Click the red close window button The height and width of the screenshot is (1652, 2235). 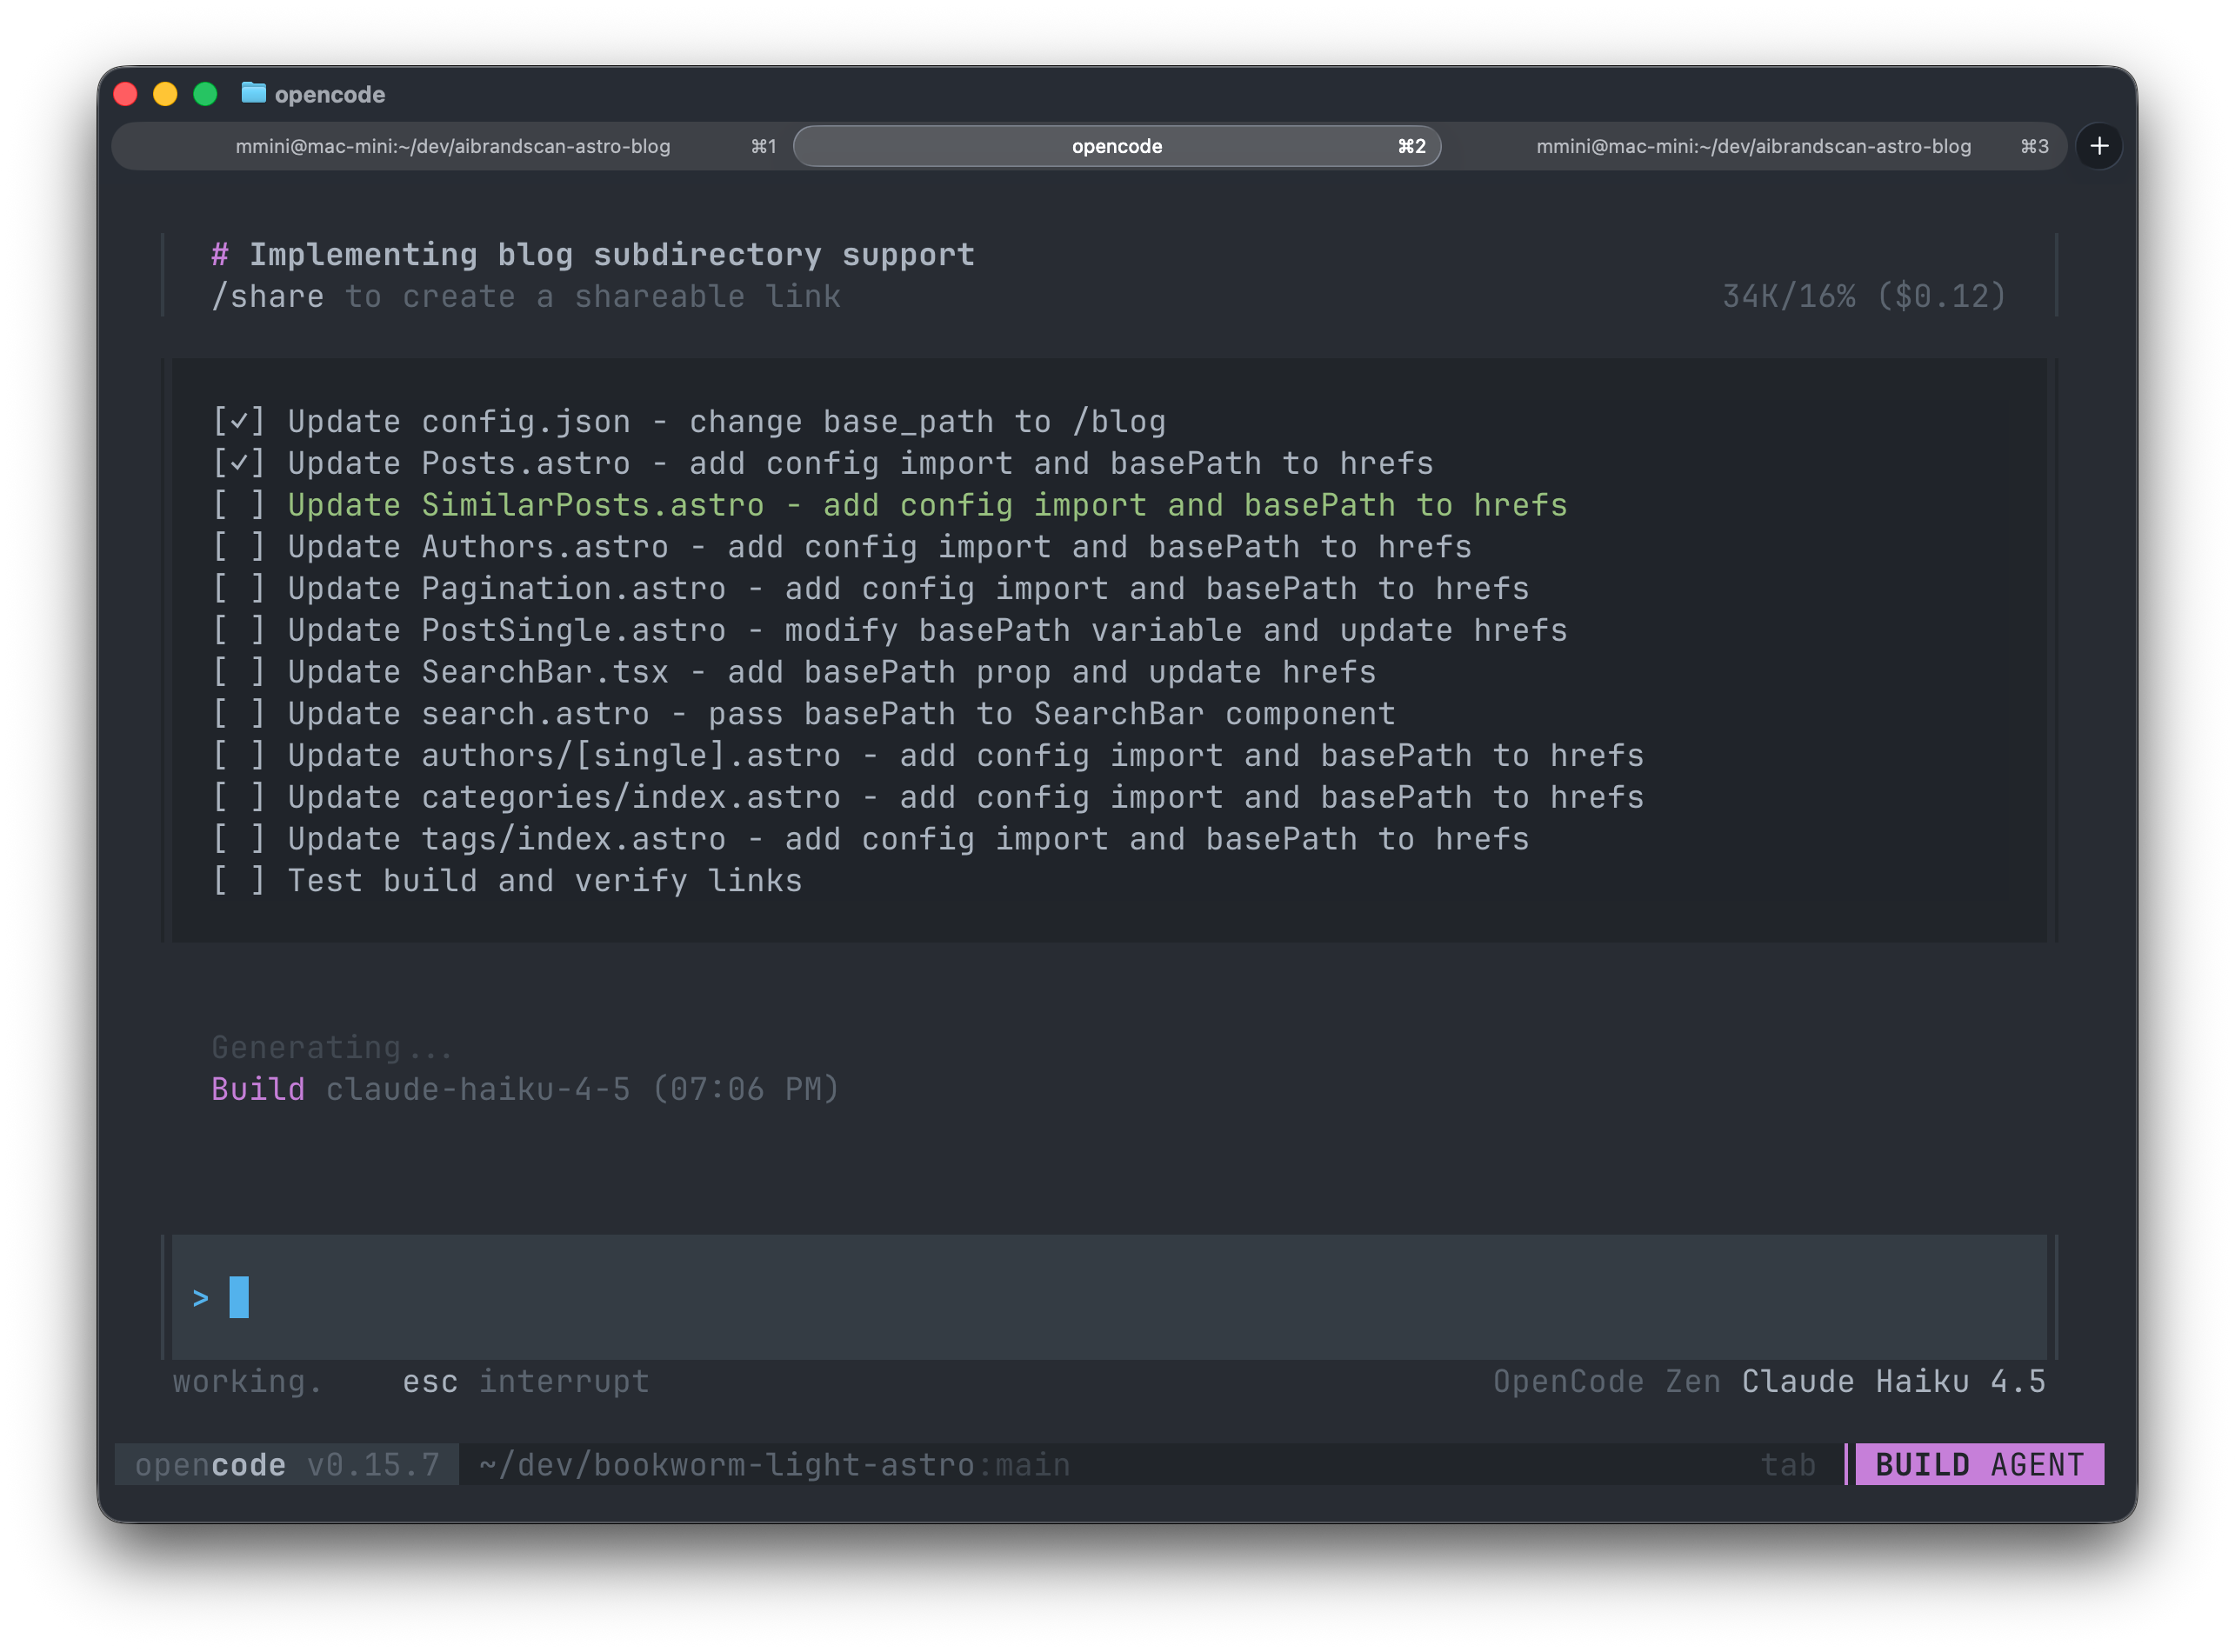coord(126,94)
